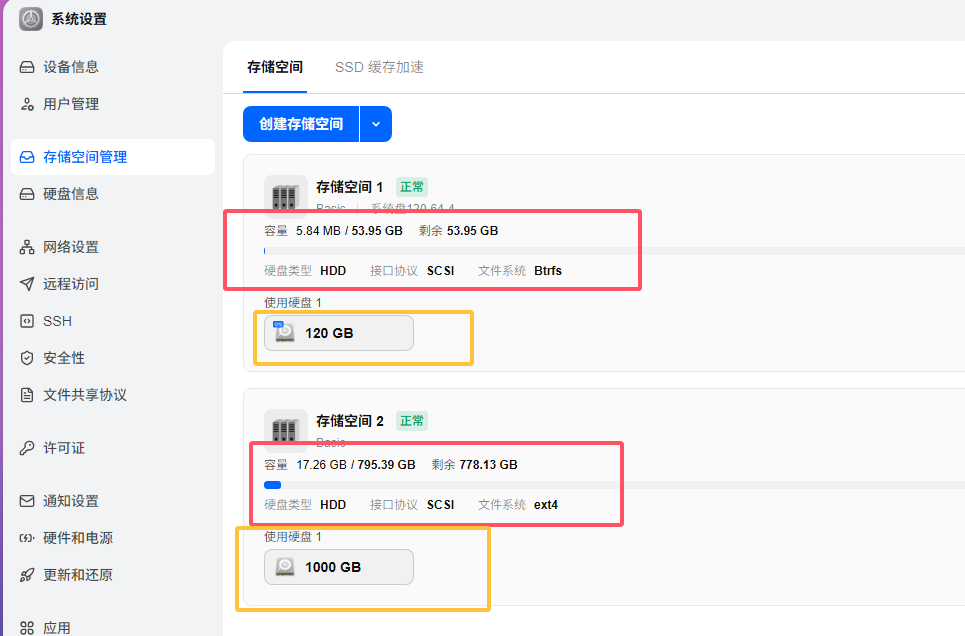The image size is (965, 636).
Task: Click the Device Info (设备信息) sidebar icon
Action: pos(27,67)
